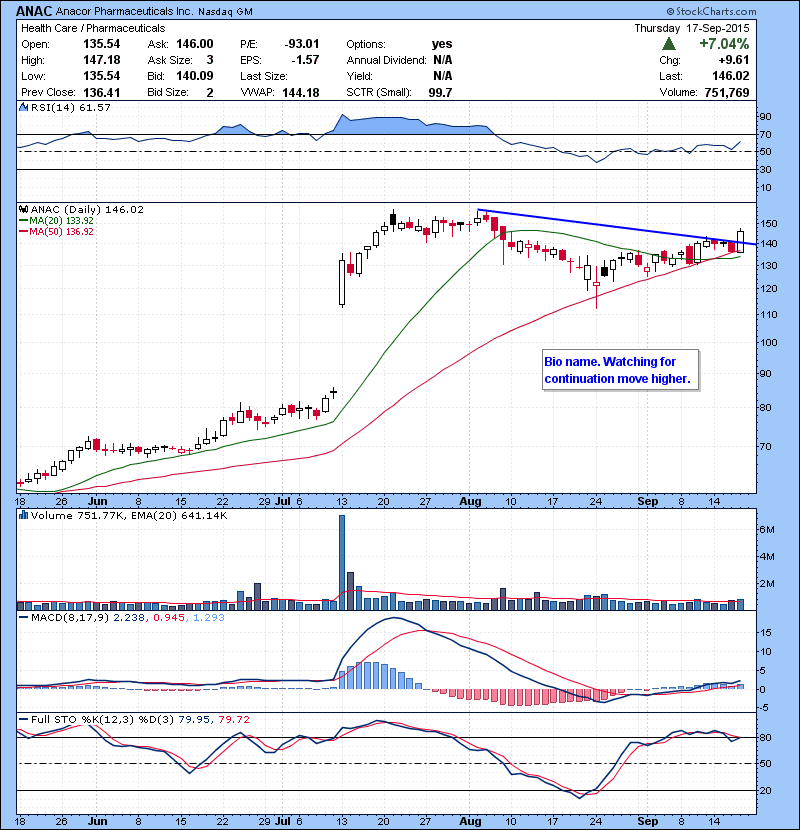Click the tallest volume bar on July 13

[341, 562]
